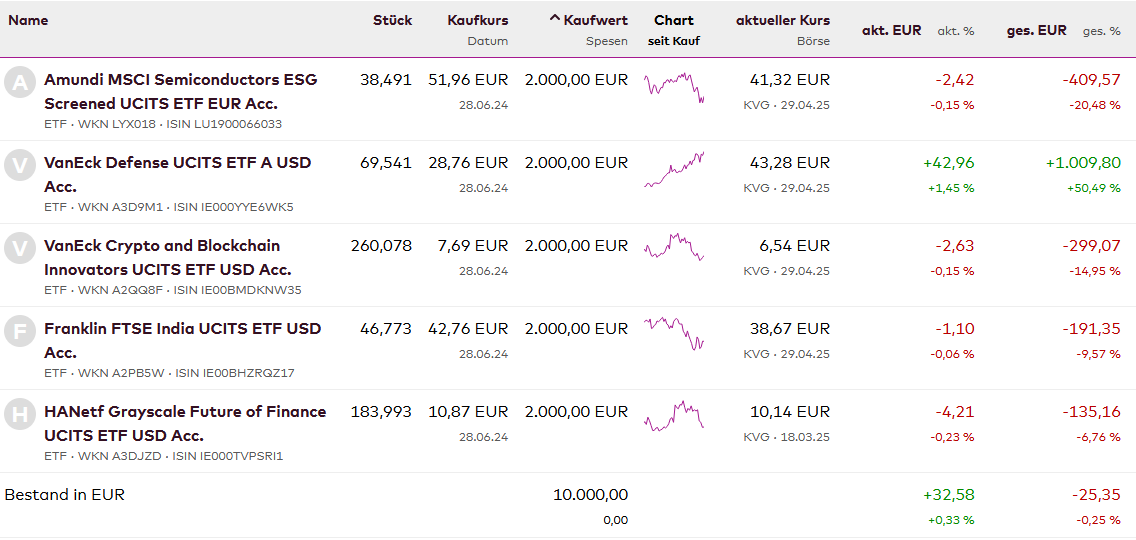Click the VanEck Crypto letter avatar icon
Image resolution: width=1136 pixels, height=540 pixels.
coord(20,249)
